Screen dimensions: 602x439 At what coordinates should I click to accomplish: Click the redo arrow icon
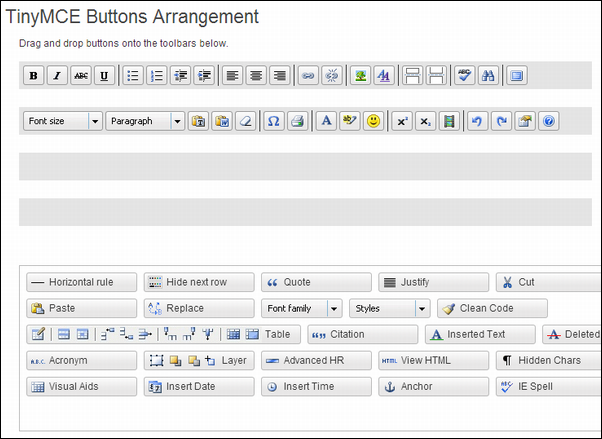pyautogui.click(x=501, y=121)
